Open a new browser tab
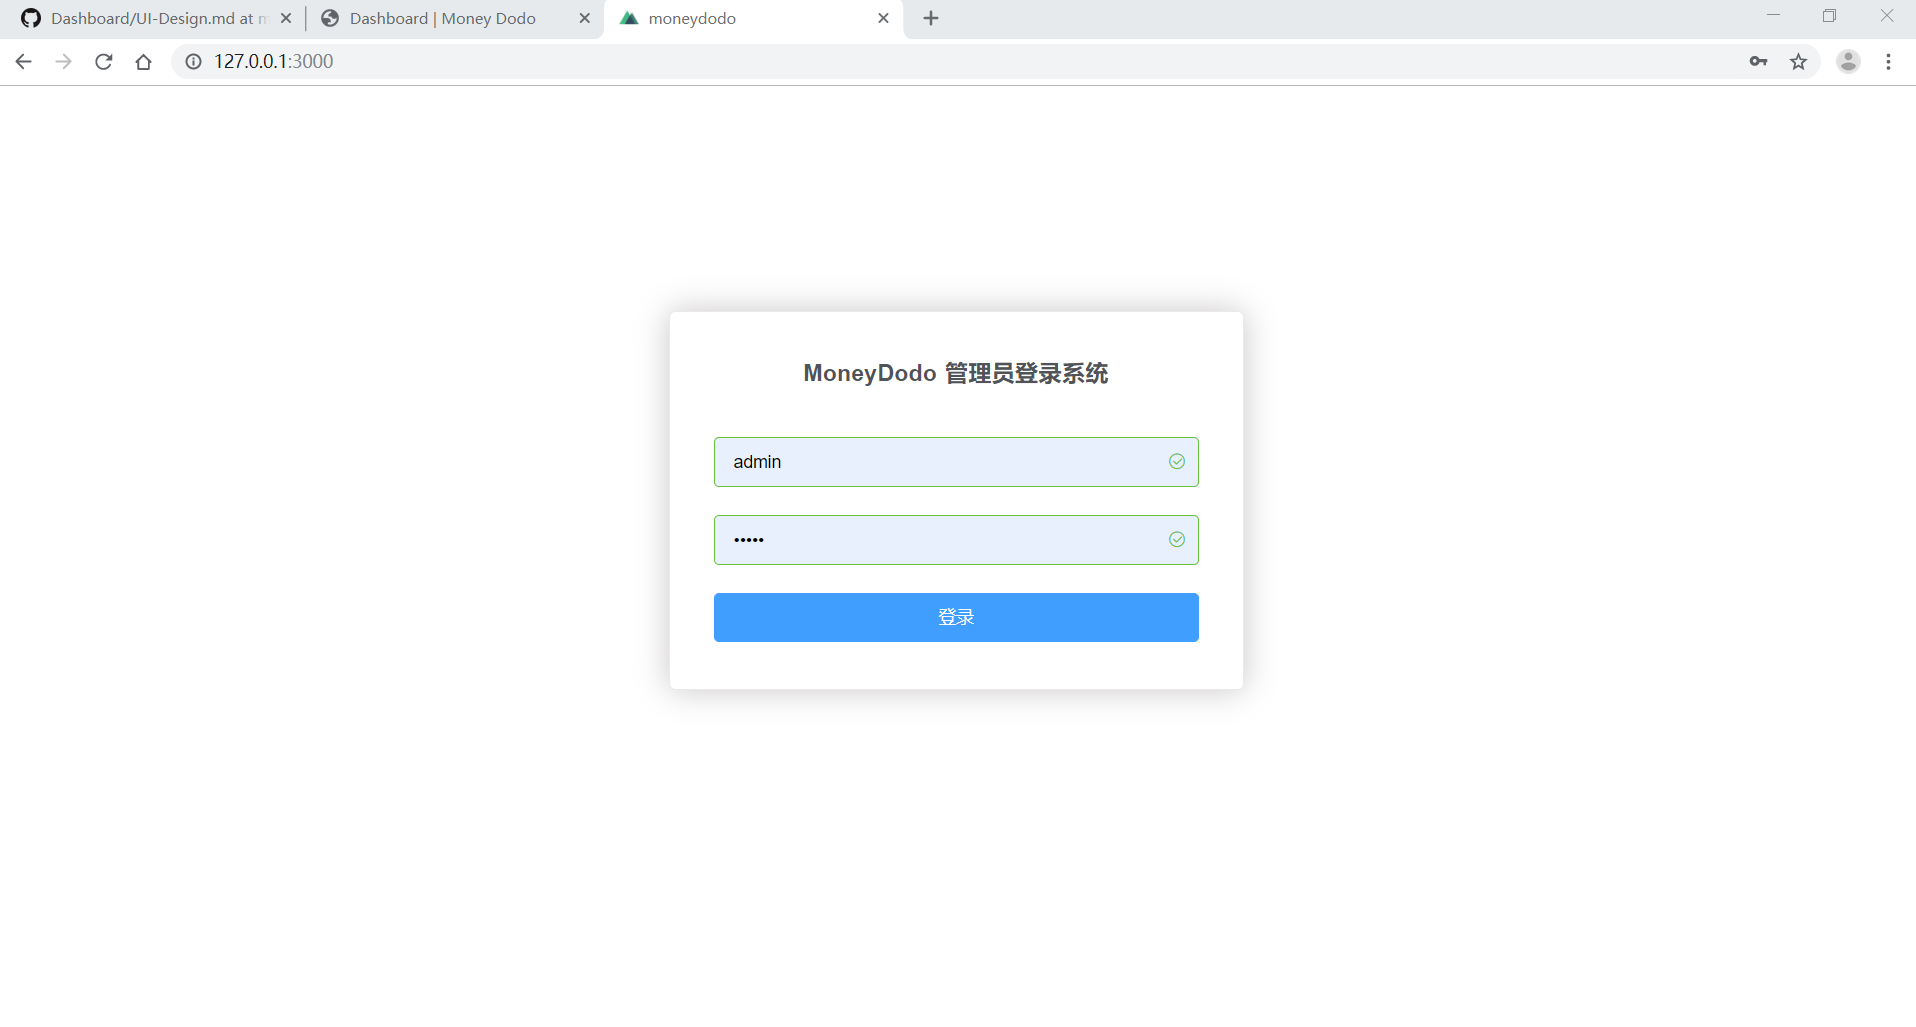 931,18
